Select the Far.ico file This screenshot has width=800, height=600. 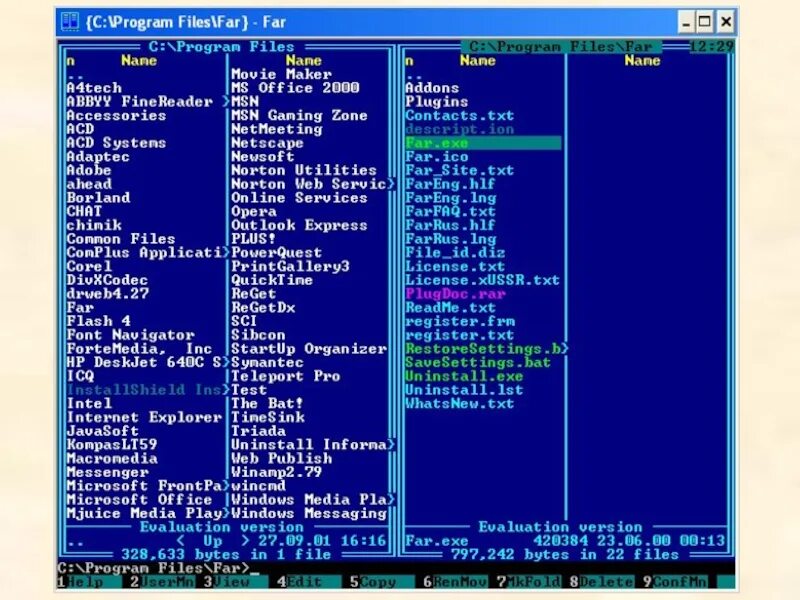(x=437, y=157)
